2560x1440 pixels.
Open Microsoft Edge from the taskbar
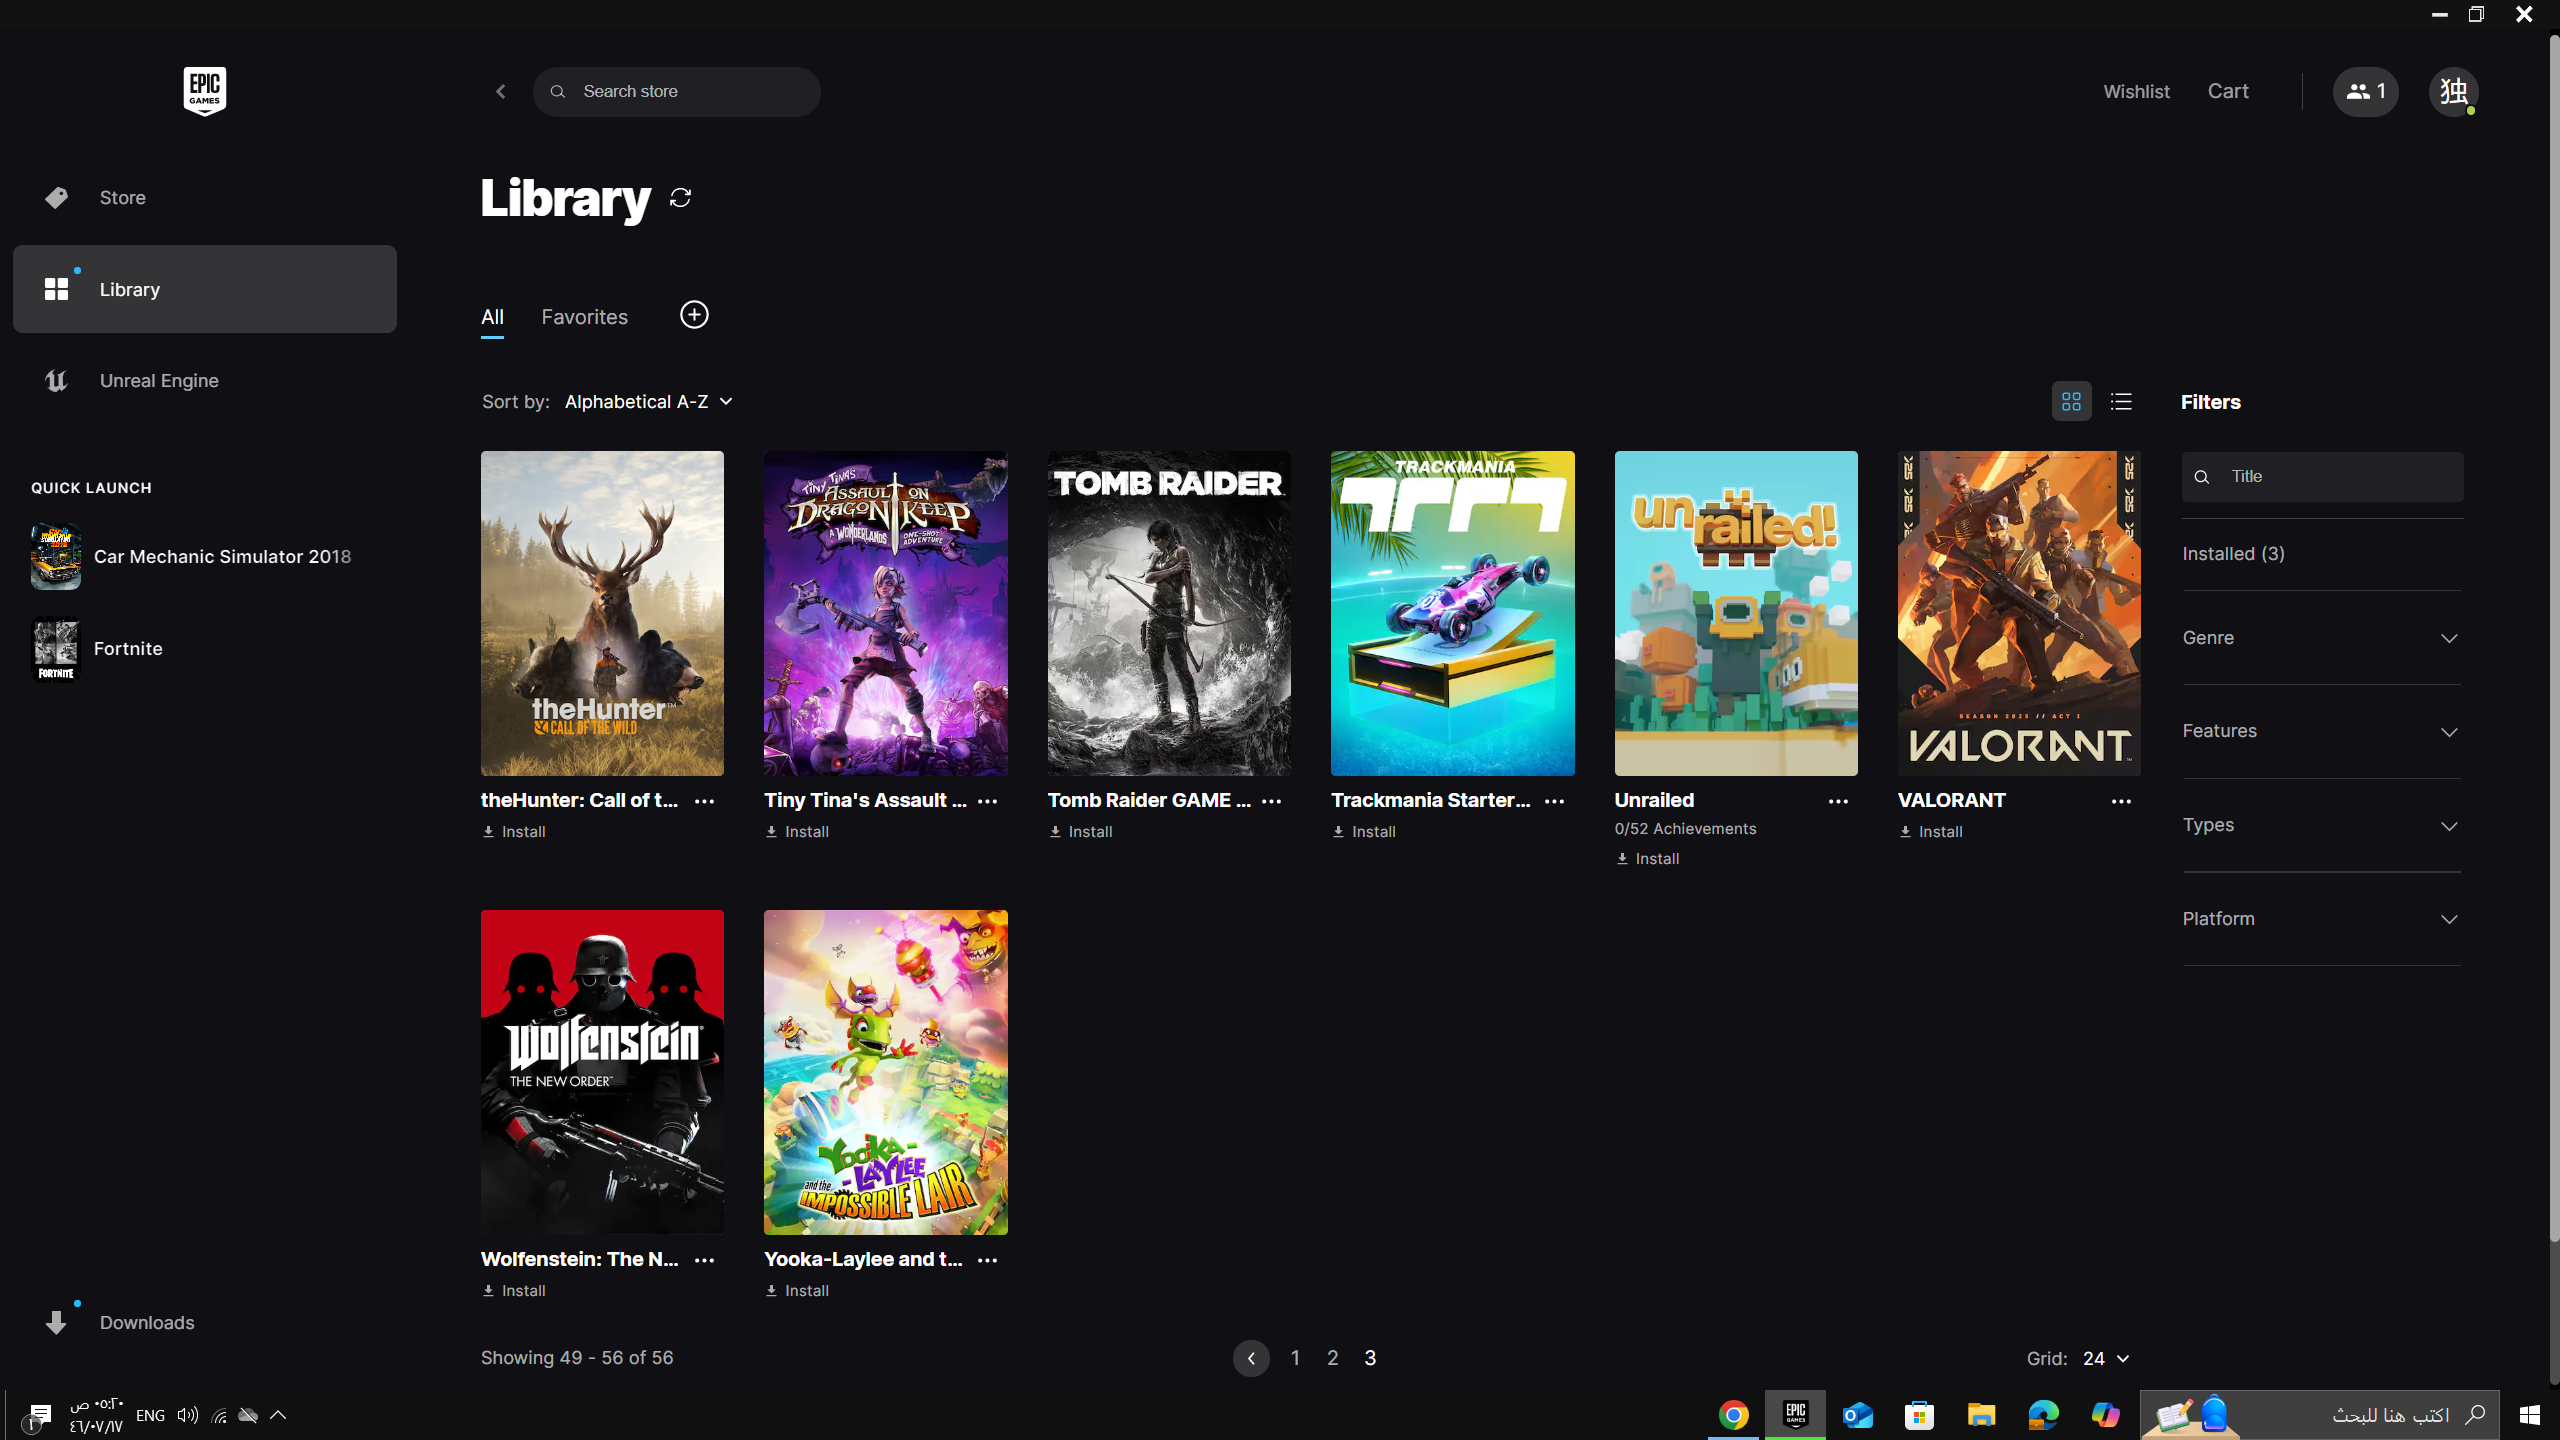(x=2043, y=1415)
